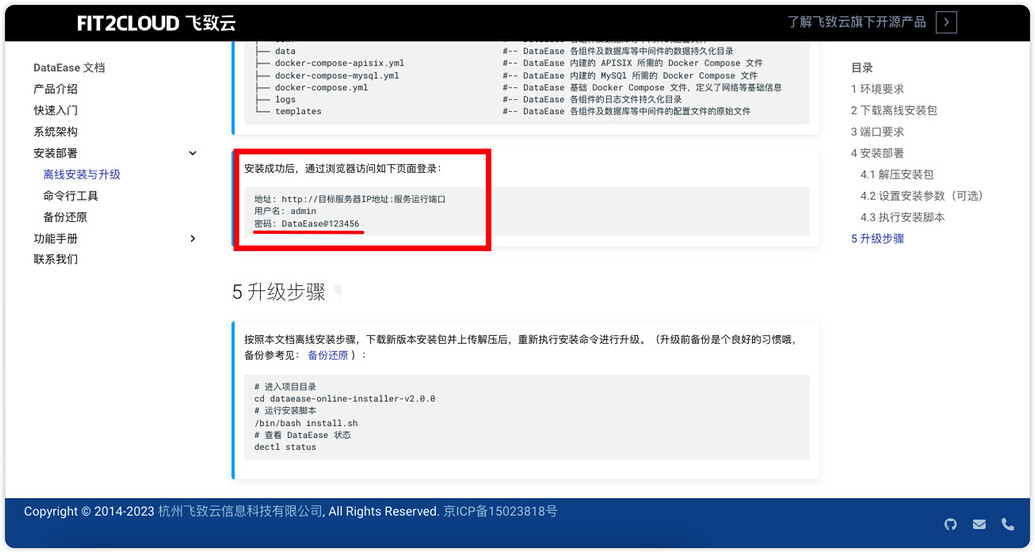Image resolution: width=1035 pixels, height=552 pixels.
Task: Click the phone icon in footer
Action: coord(1007,524)
